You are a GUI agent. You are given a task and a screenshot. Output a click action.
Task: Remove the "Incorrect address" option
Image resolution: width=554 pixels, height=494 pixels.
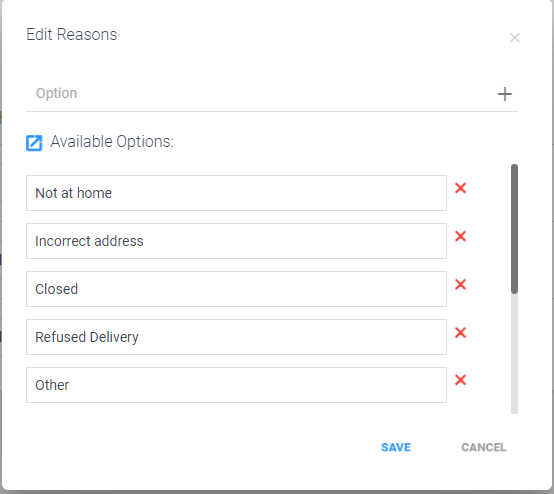[x=460, y=236]
